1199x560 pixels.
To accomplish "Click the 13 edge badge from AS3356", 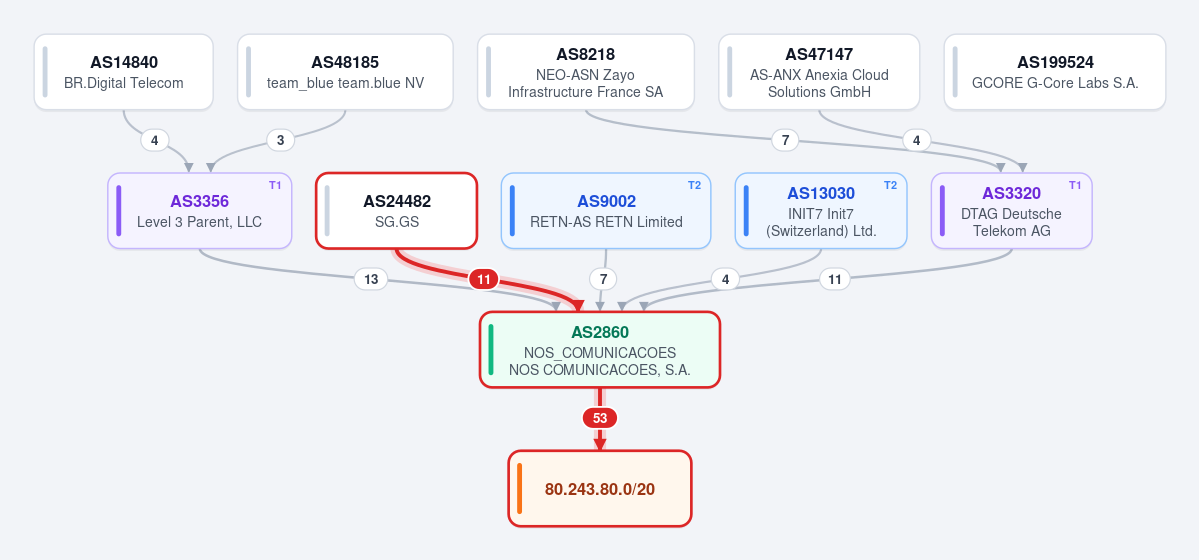I will [x=371, y=280].
